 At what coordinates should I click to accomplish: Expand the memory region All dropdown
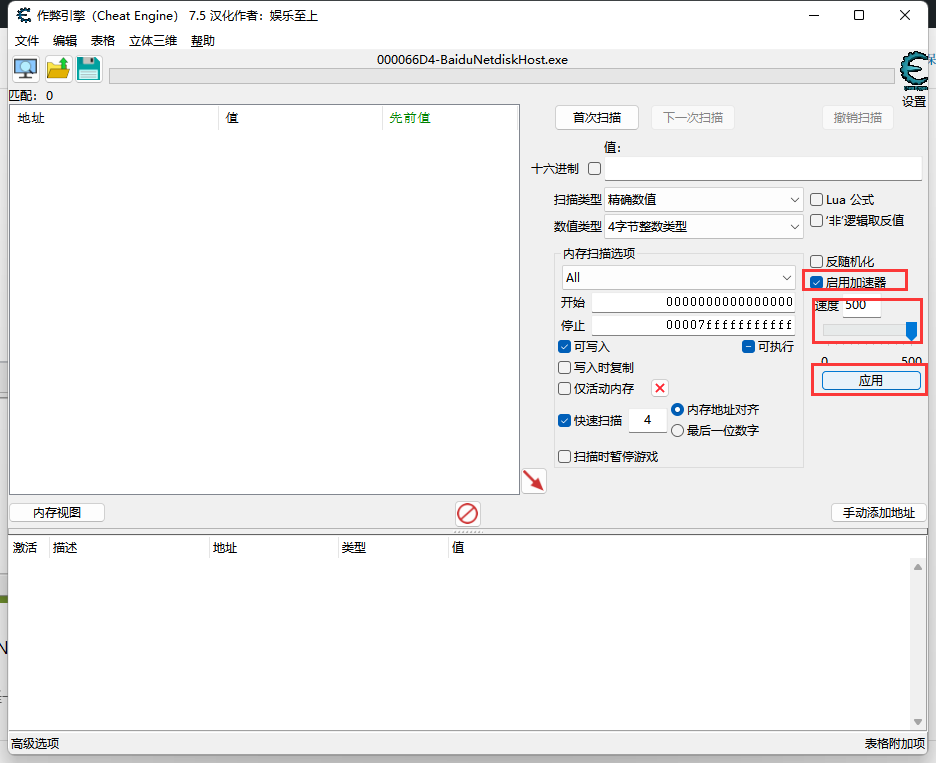679,277
